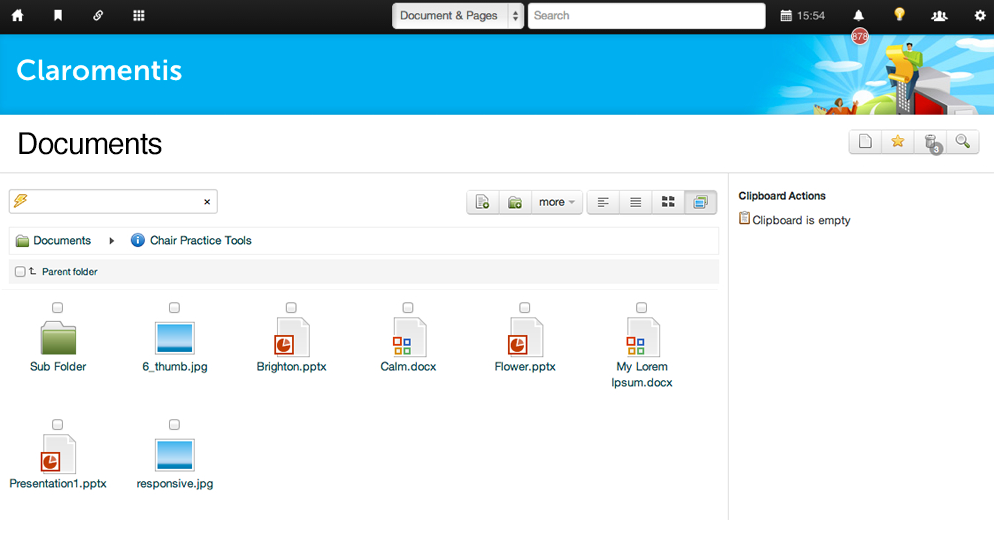Screen dimensions: 994x546
Task: Click the 'Clipboard is empty' text
Action: [801, 220]
